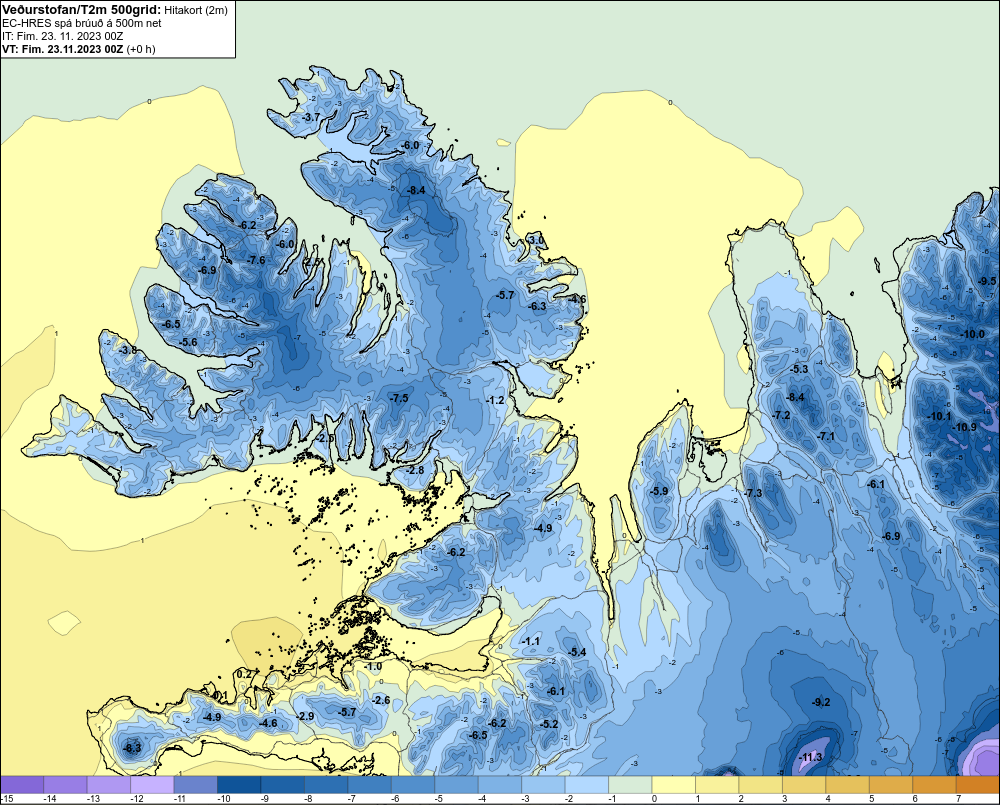
Task: Click the -7.2 temperature value on map
Action: (x=781, y=415)
